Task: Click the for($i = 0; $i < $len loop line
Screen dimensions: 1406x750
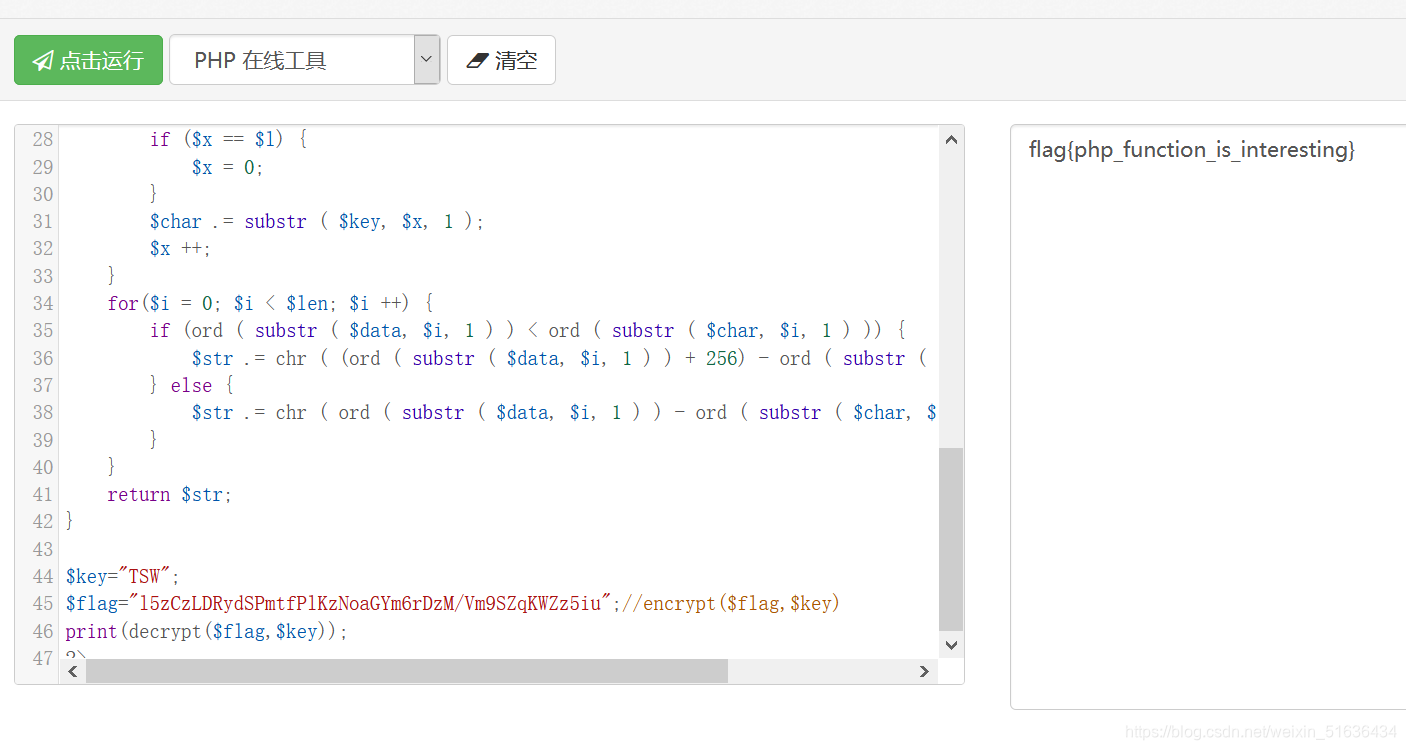Action: pyautogui.click(x=270, y=303)
